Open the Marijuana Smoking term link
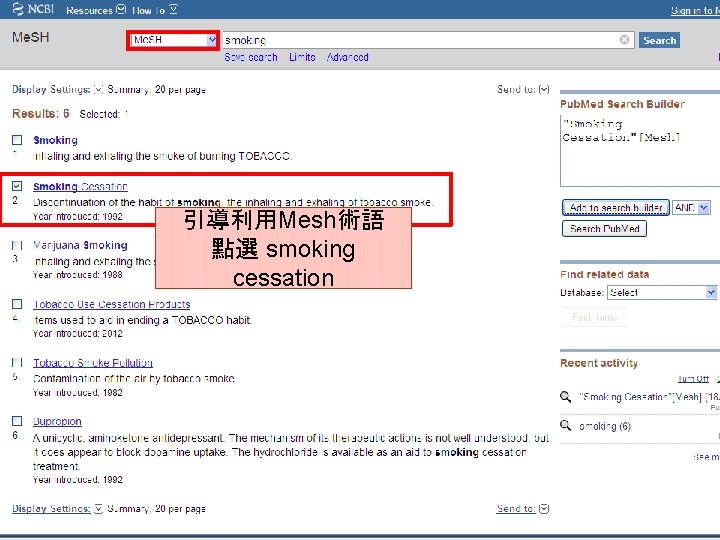 [80, 245]
